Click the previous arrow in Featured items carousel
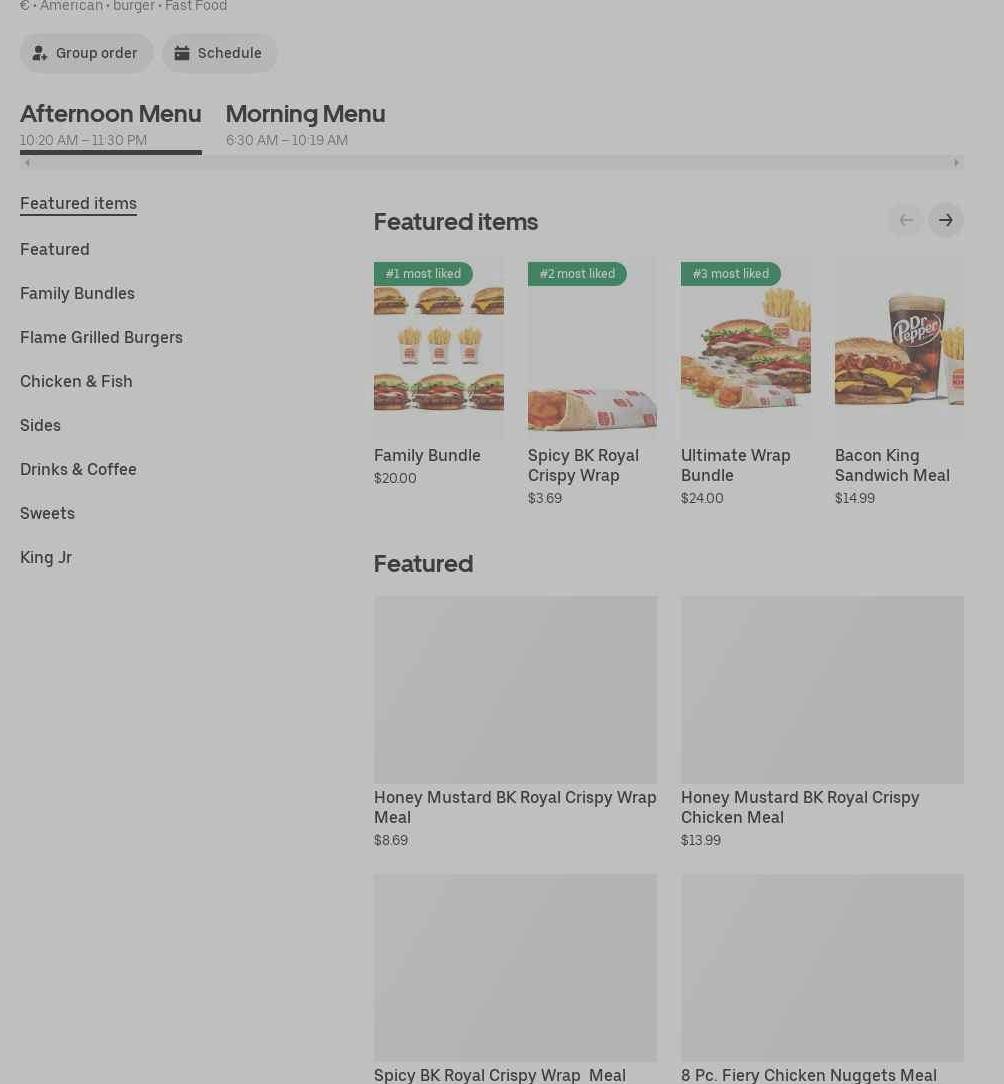 (905, 220)
